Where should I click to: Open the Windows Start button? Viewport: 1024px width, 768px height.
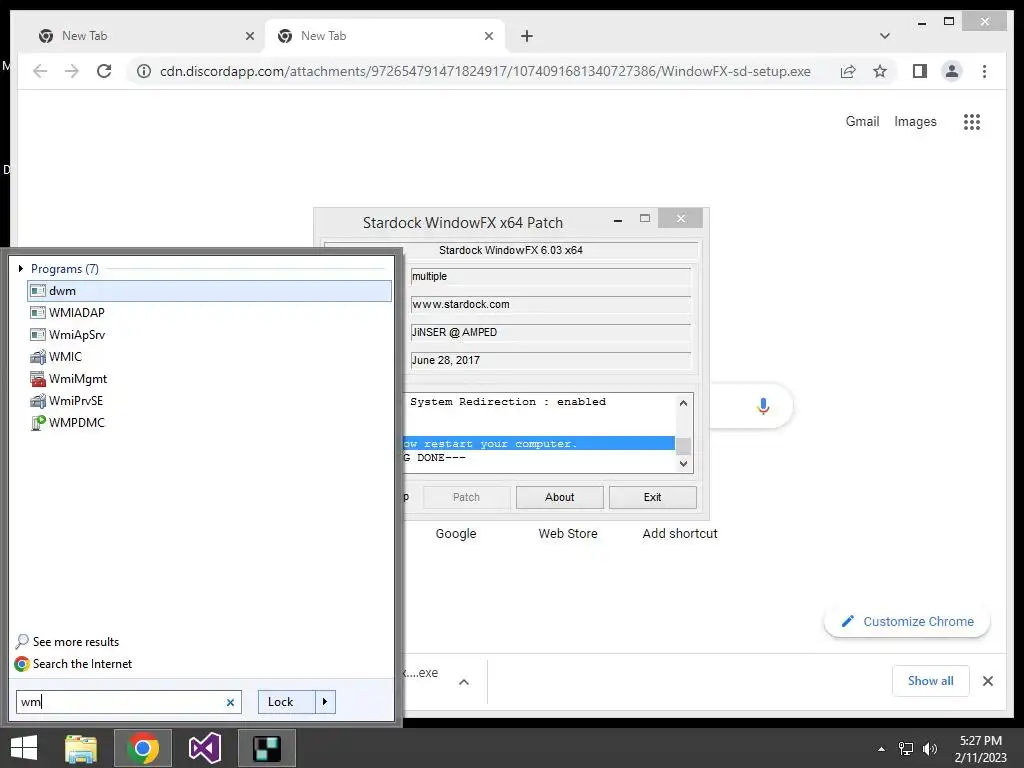pyautogui.click(x=24, y=748)
